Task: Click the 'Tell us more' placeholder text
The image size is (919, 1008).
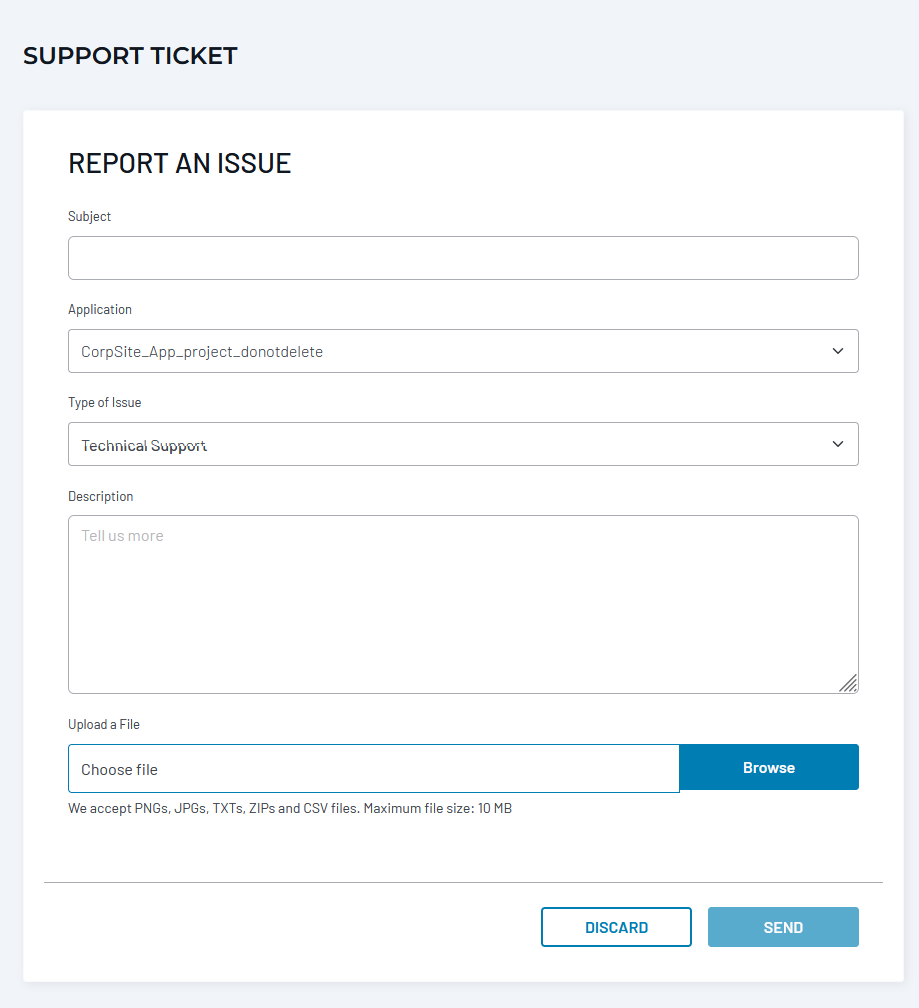Action: coord(122,536)
